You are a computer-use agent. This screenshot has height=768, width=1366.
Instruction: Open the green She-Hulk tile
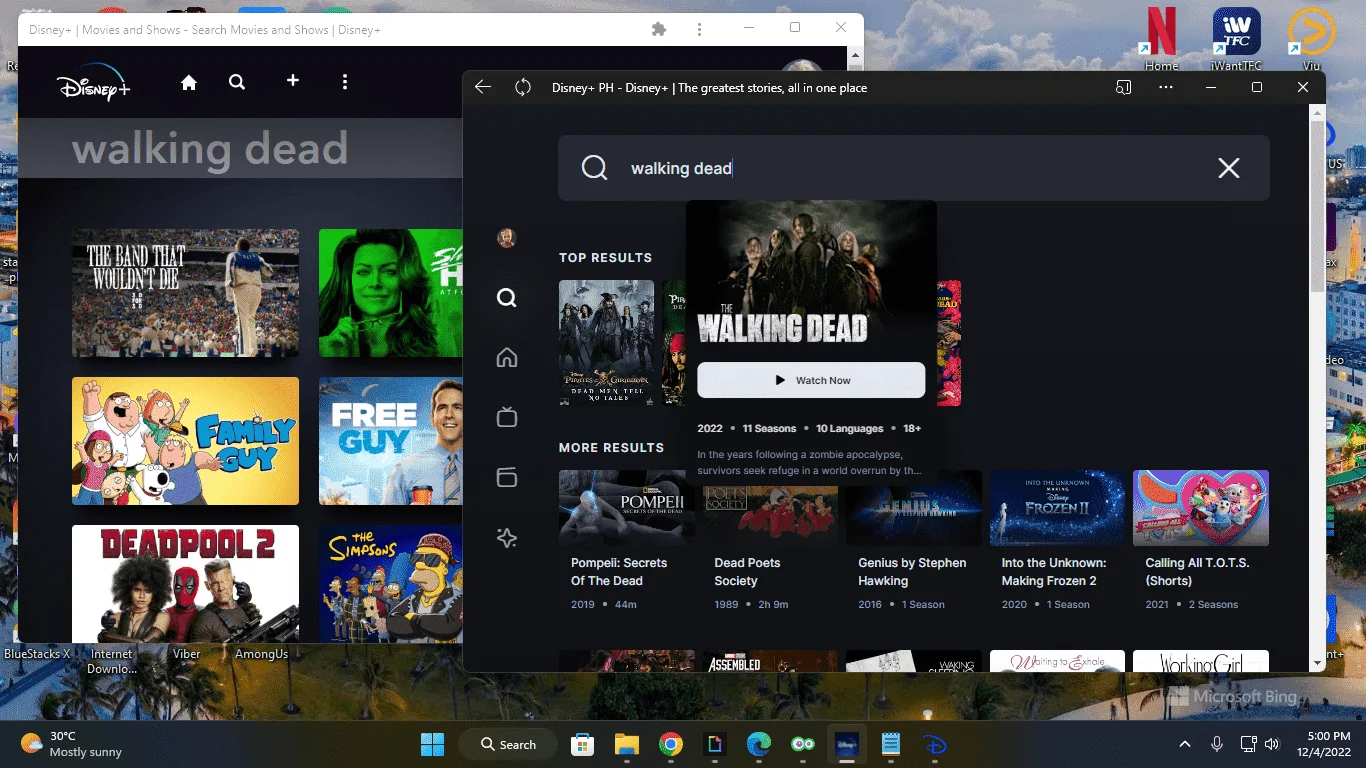(390, 293)
